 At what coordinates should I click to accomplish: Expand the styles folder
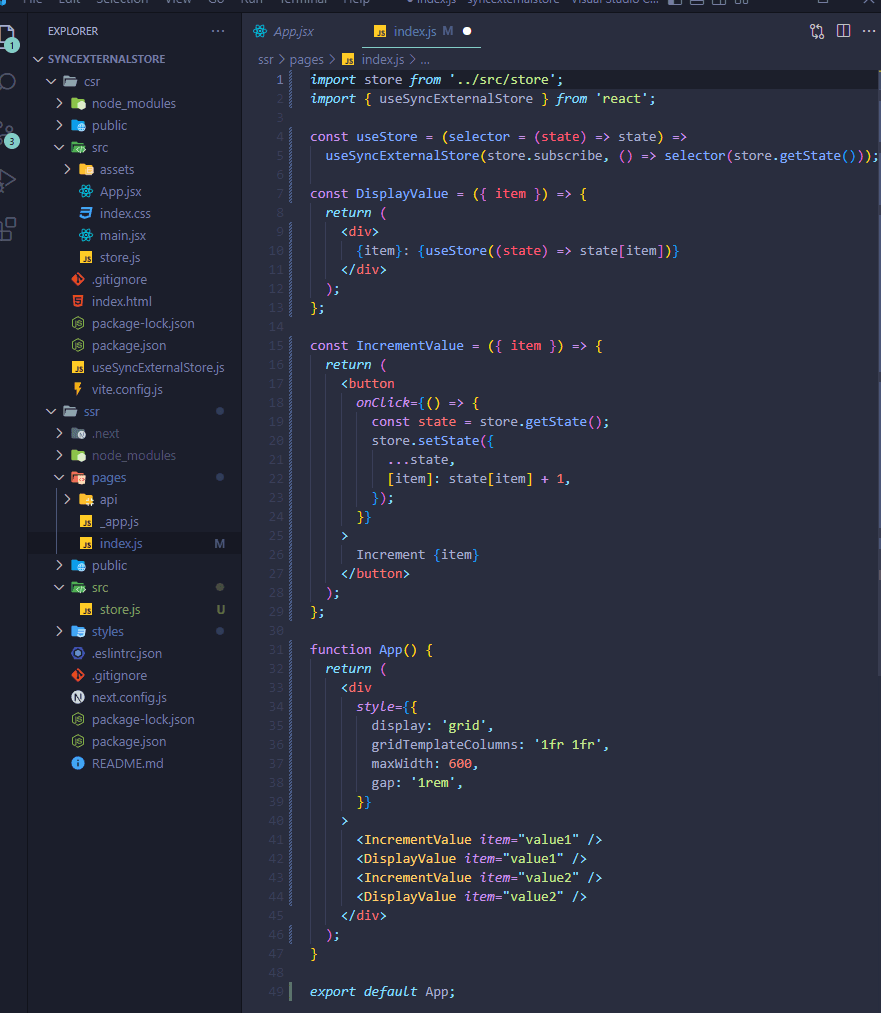point(107,631)
